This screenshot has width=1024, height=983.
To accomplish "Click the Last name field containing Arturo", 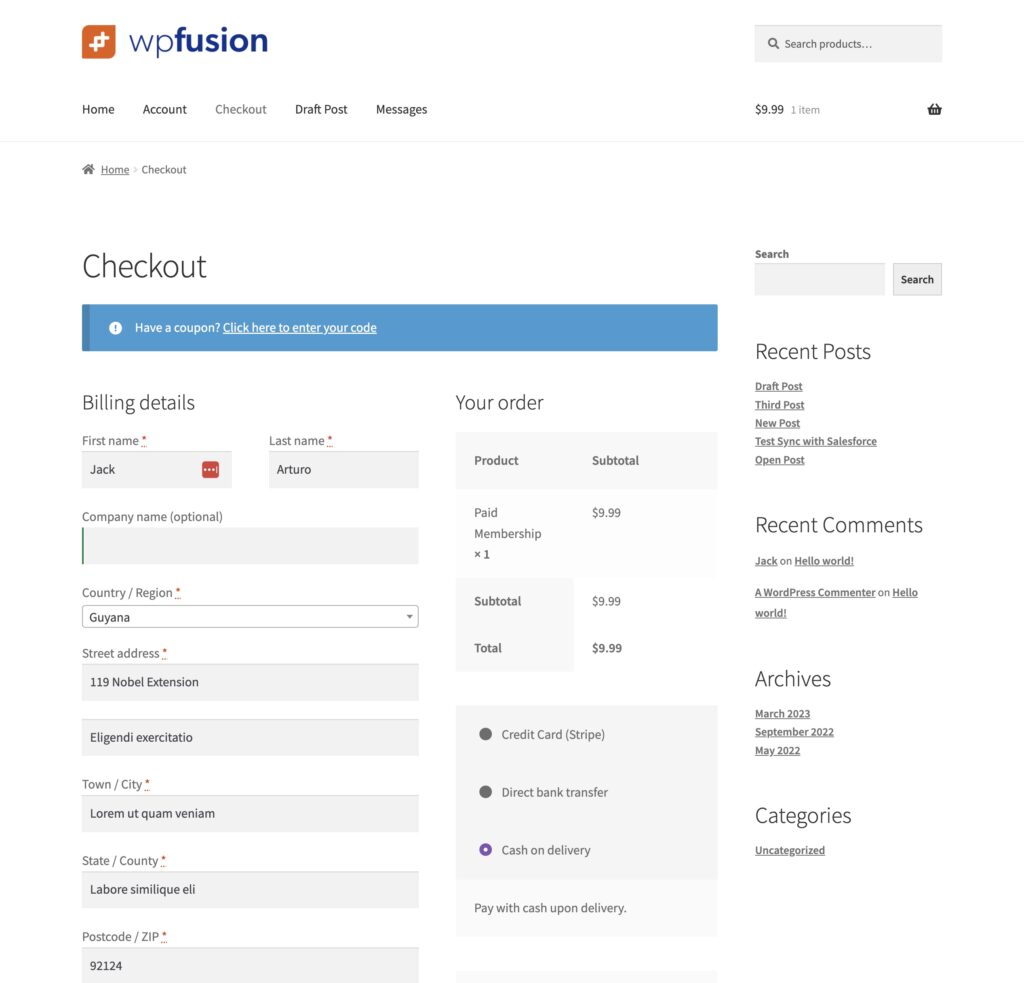I will (x=344, y=470).
